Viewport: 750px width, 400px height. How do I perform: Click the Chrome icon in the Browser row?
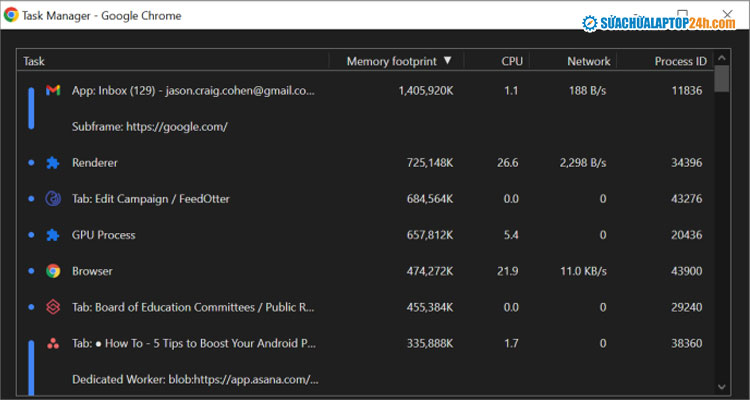coord(53,271)
